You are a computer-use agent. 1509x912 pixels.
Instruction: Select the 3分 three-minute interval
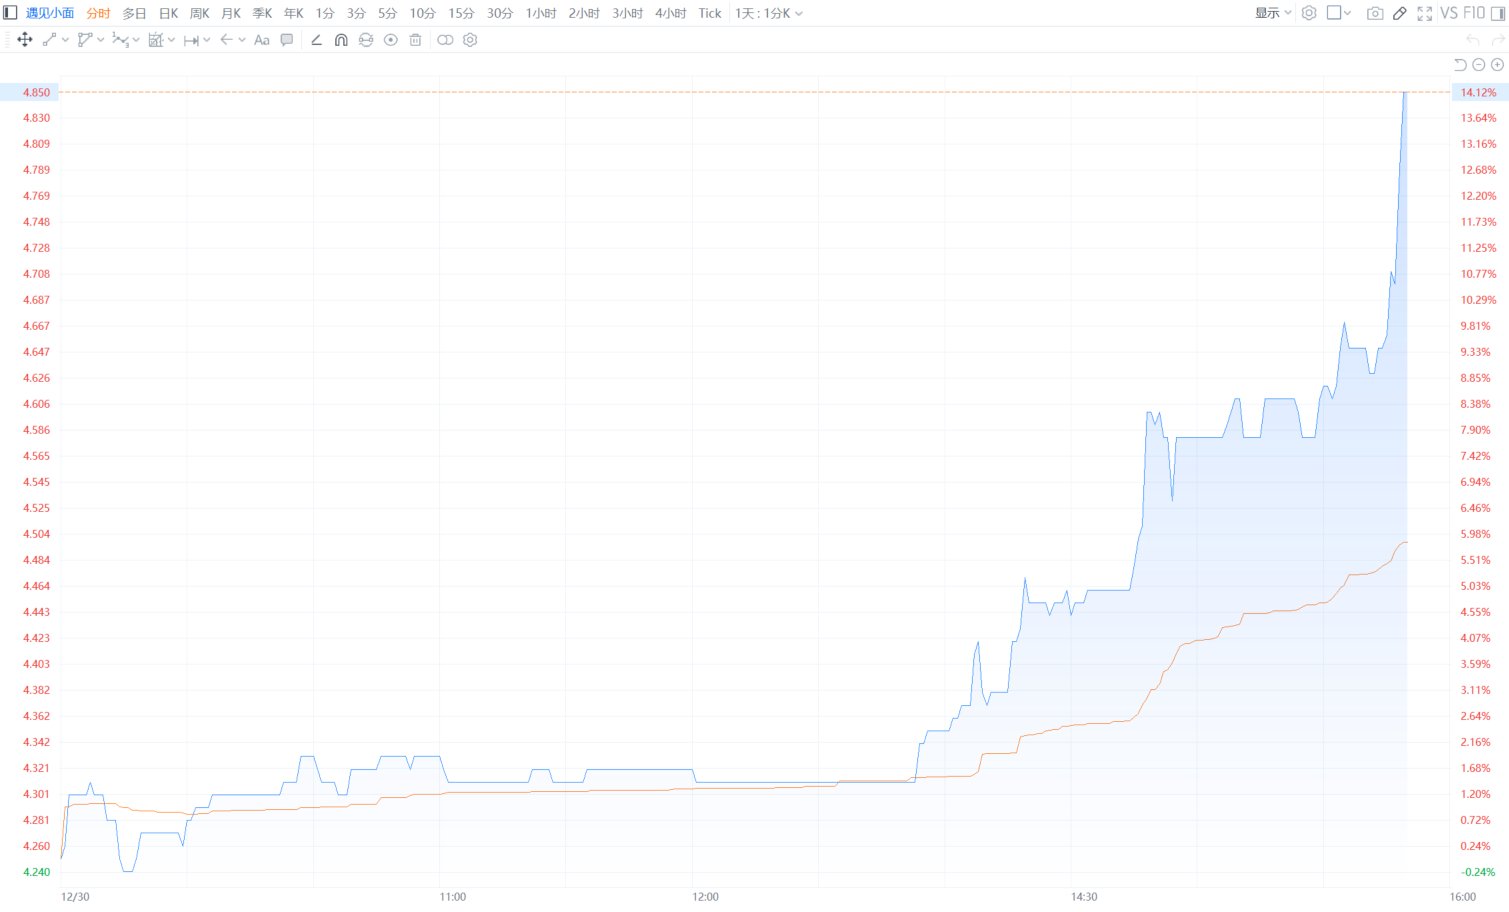click(x=356, y=13)
